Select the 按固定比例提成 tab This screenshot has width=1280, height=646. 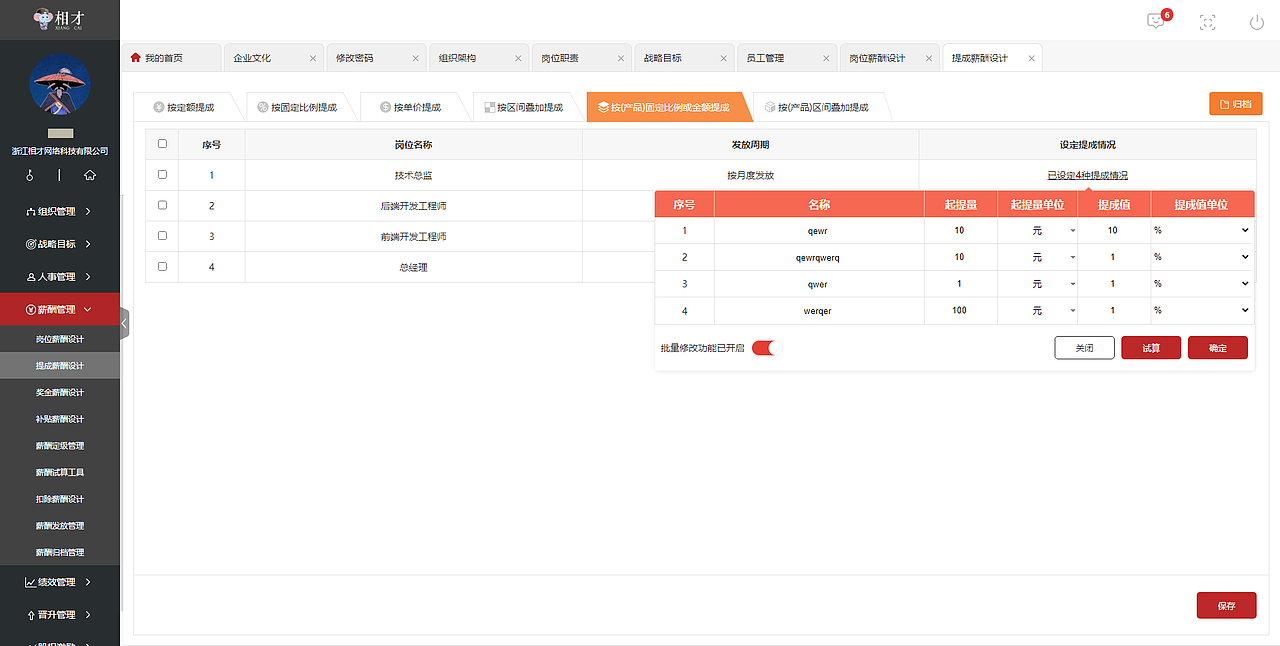coord(297,107)
